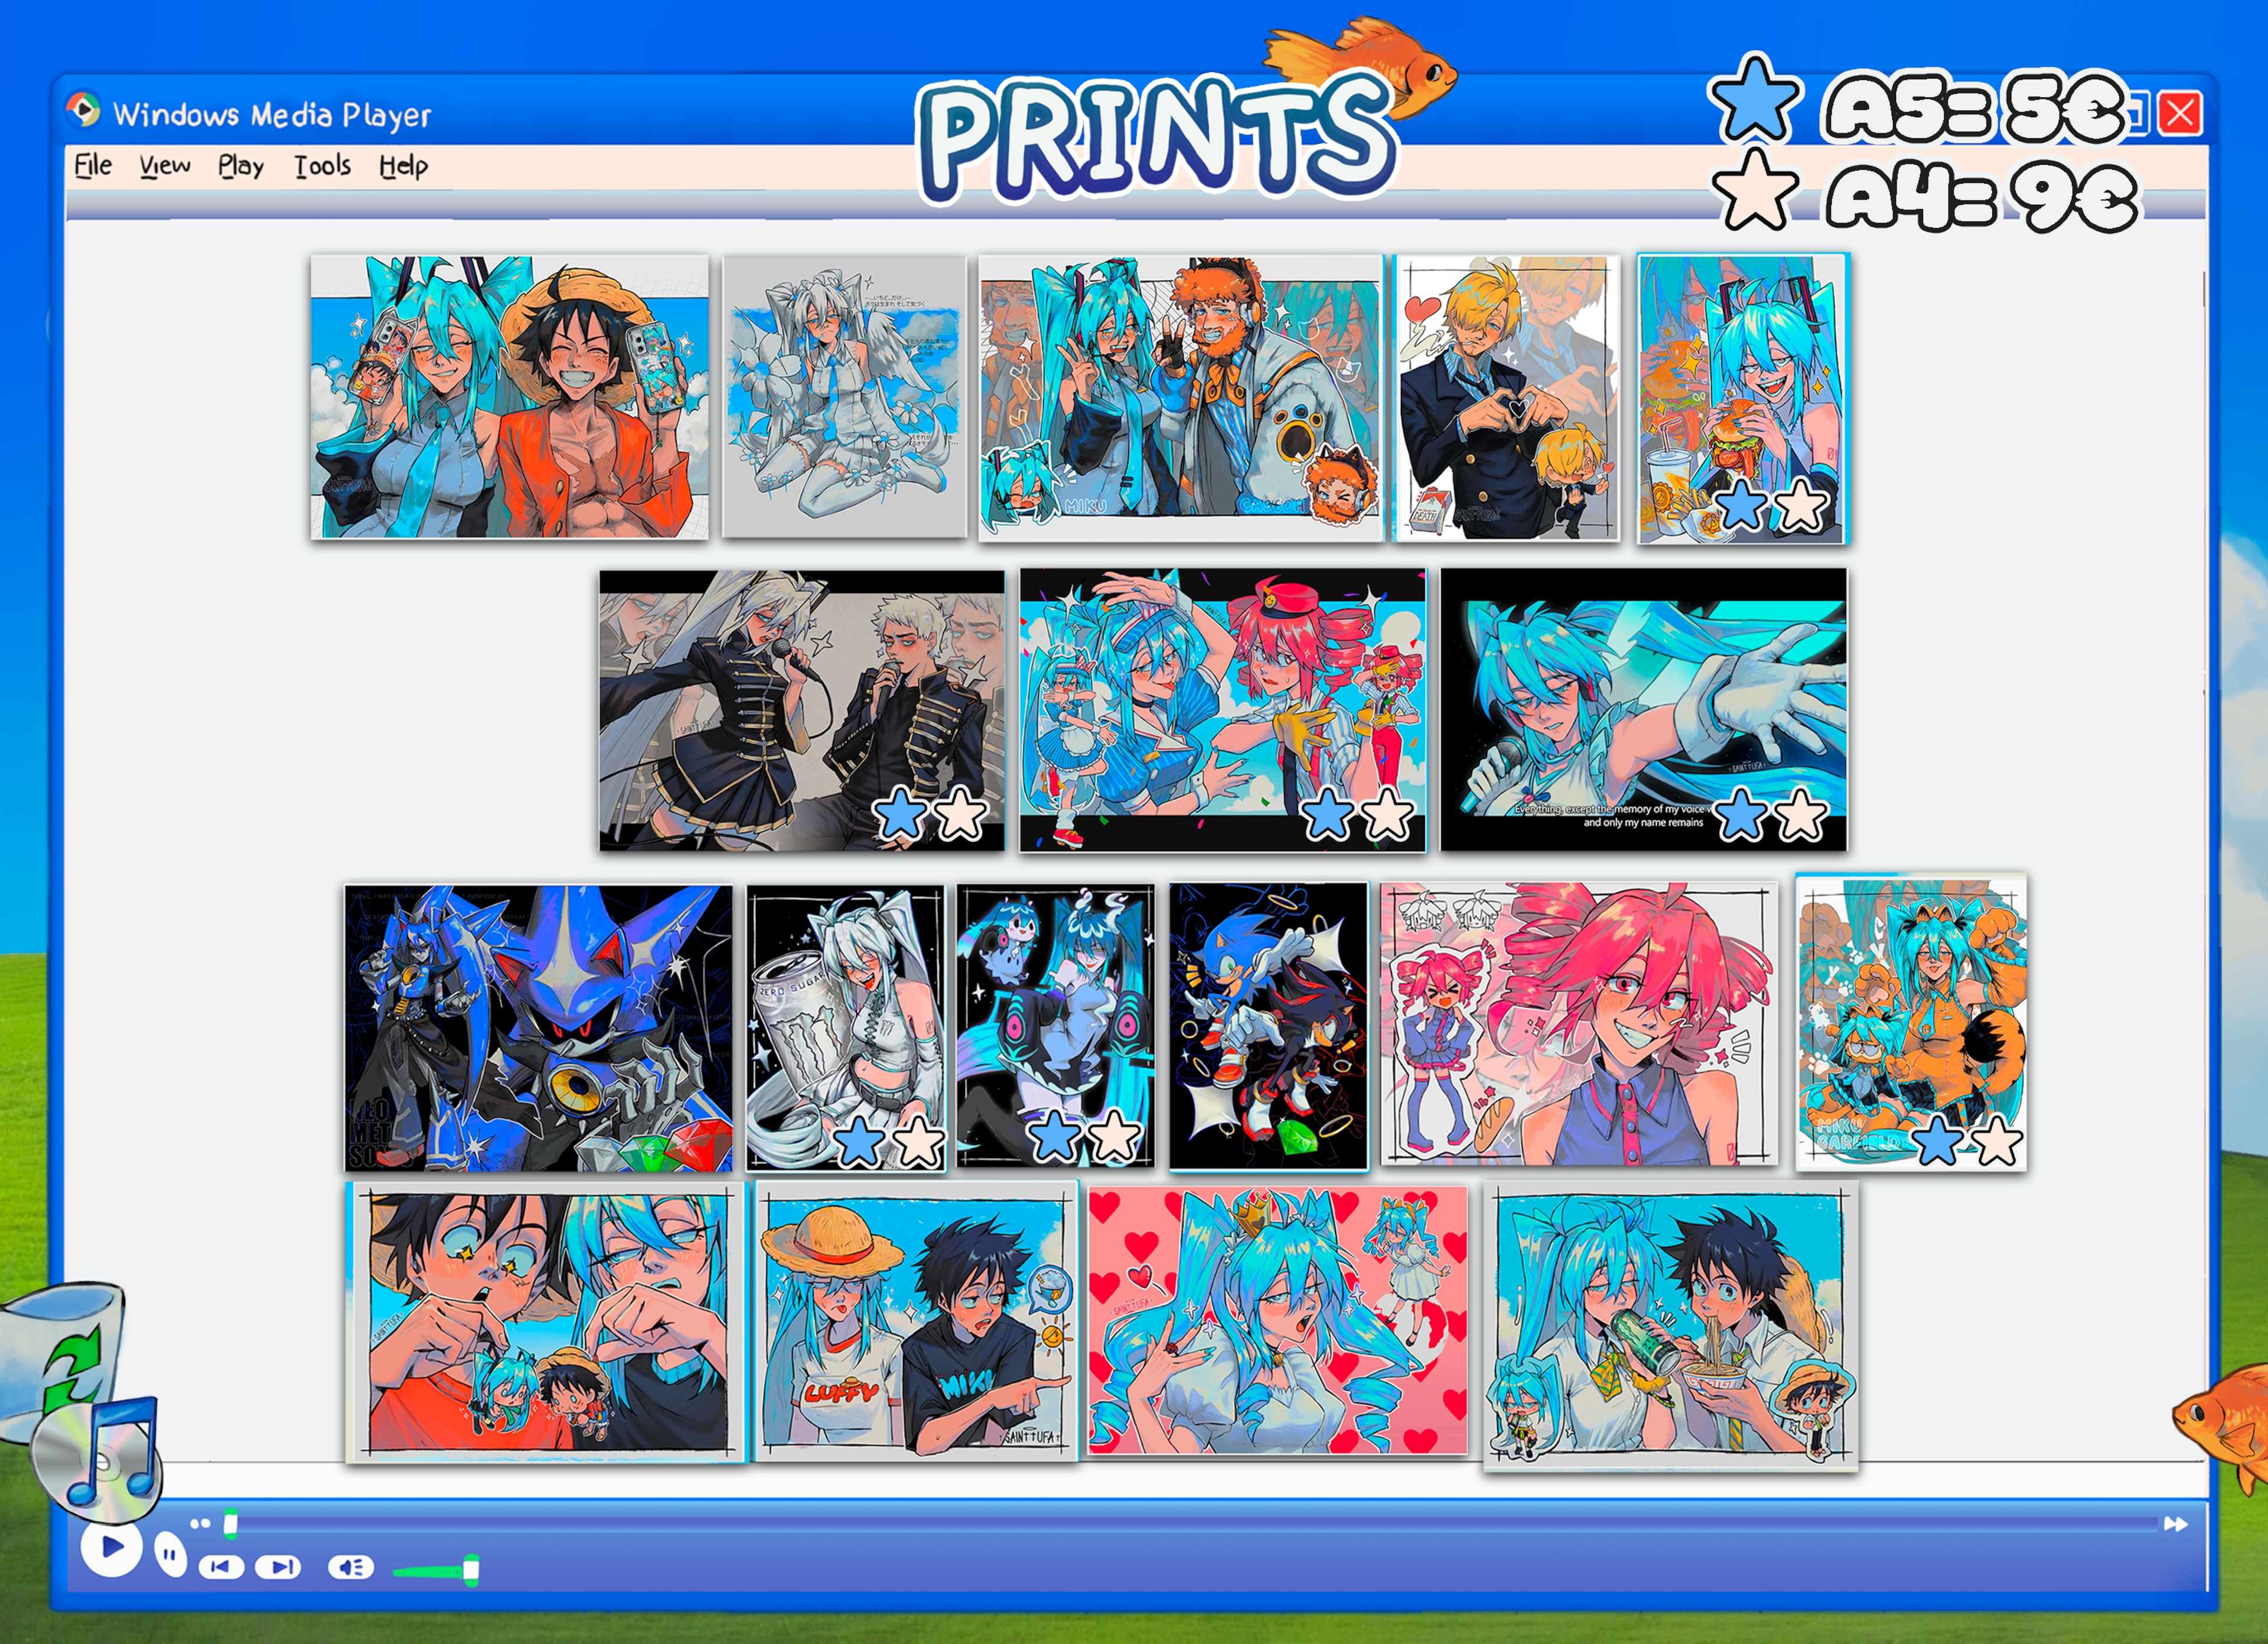Skip to previous track
The height and width of the screenshot is (1644, 2268).
[221, 1567]
